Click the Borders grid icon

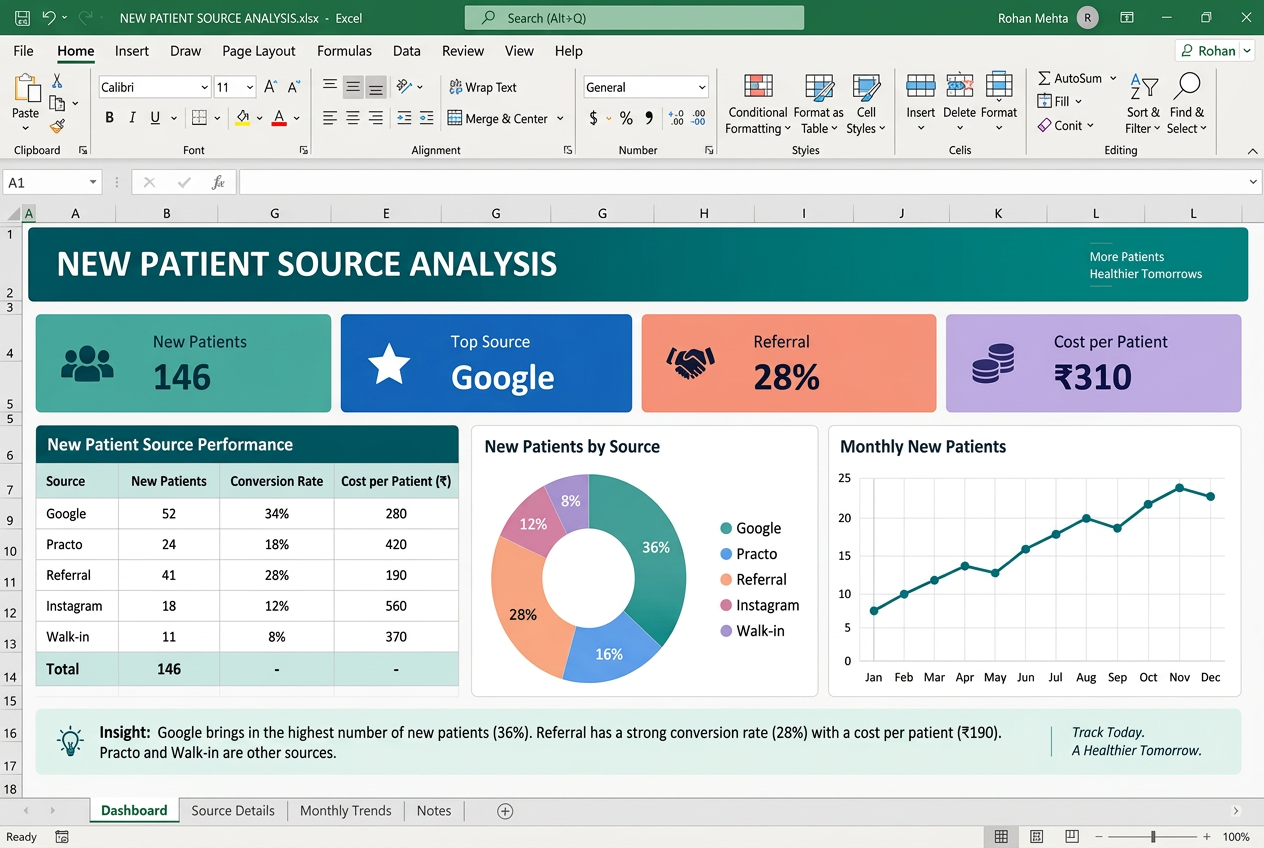pyautogui.click(x=199, y=118)
